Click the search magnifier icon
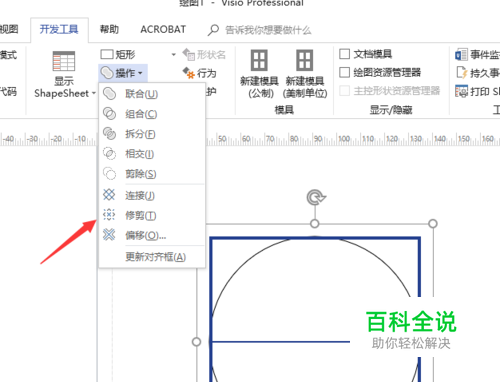The height and width of the screenshot is (382, 500). 213,30
